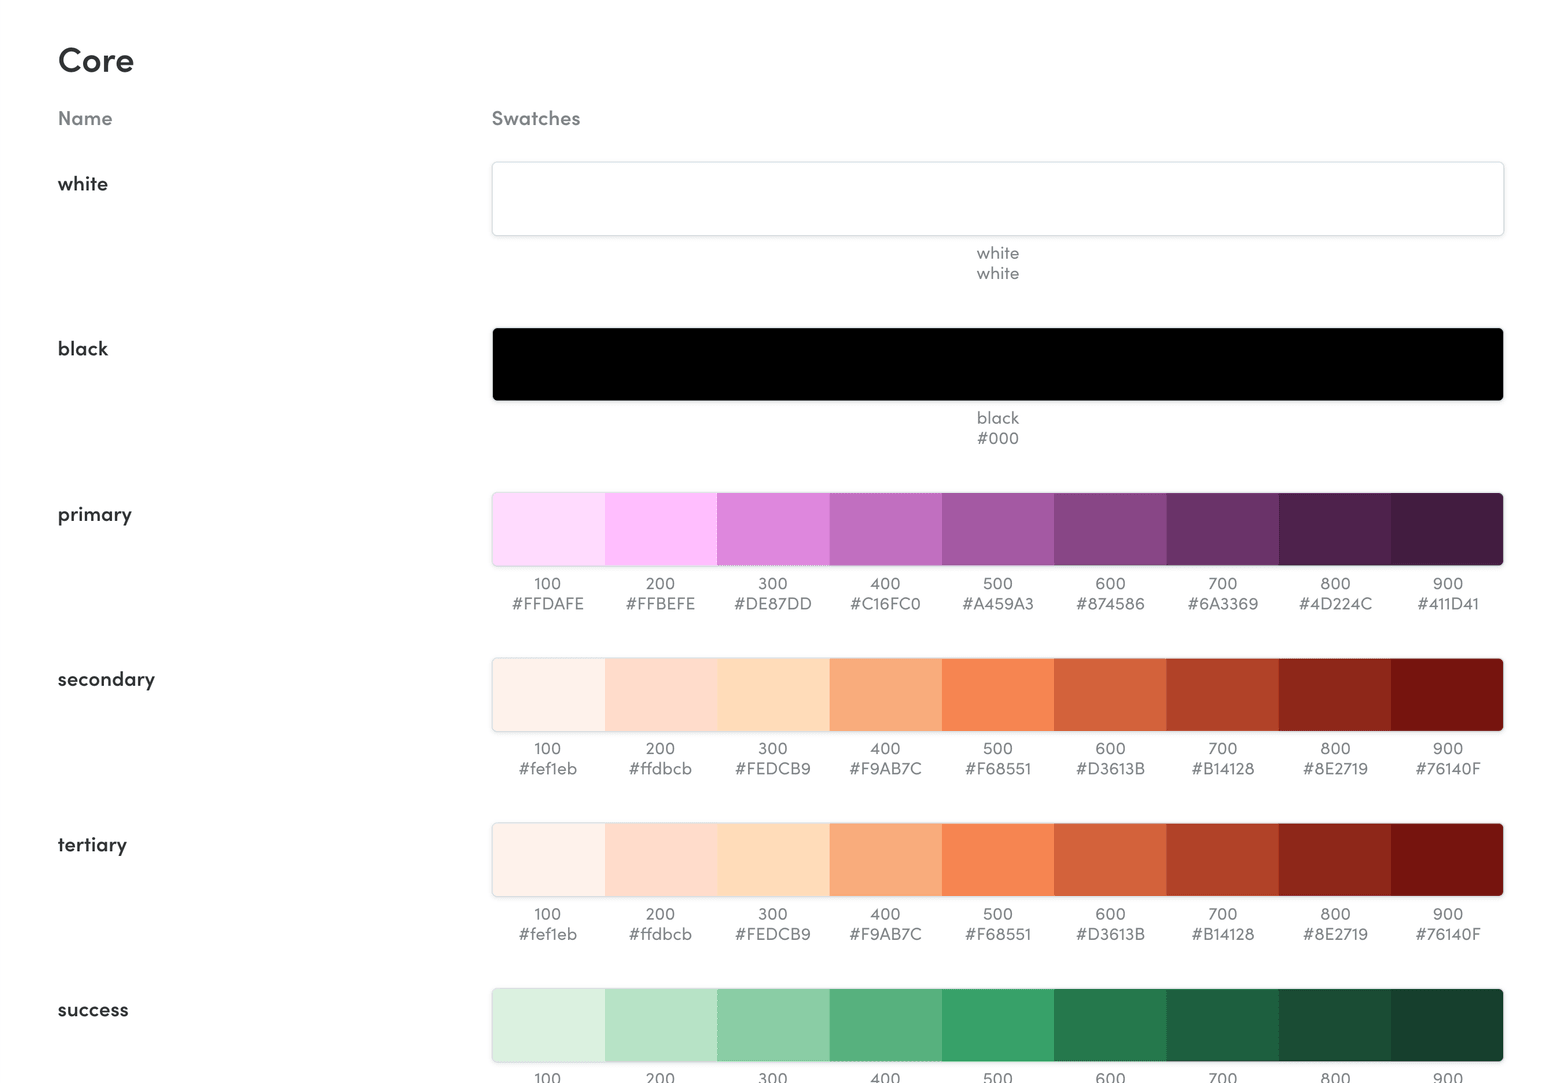This screenshot has height=1083, width=1554.
Task: Select the "tertiary" row name
Action: point(92,845)
